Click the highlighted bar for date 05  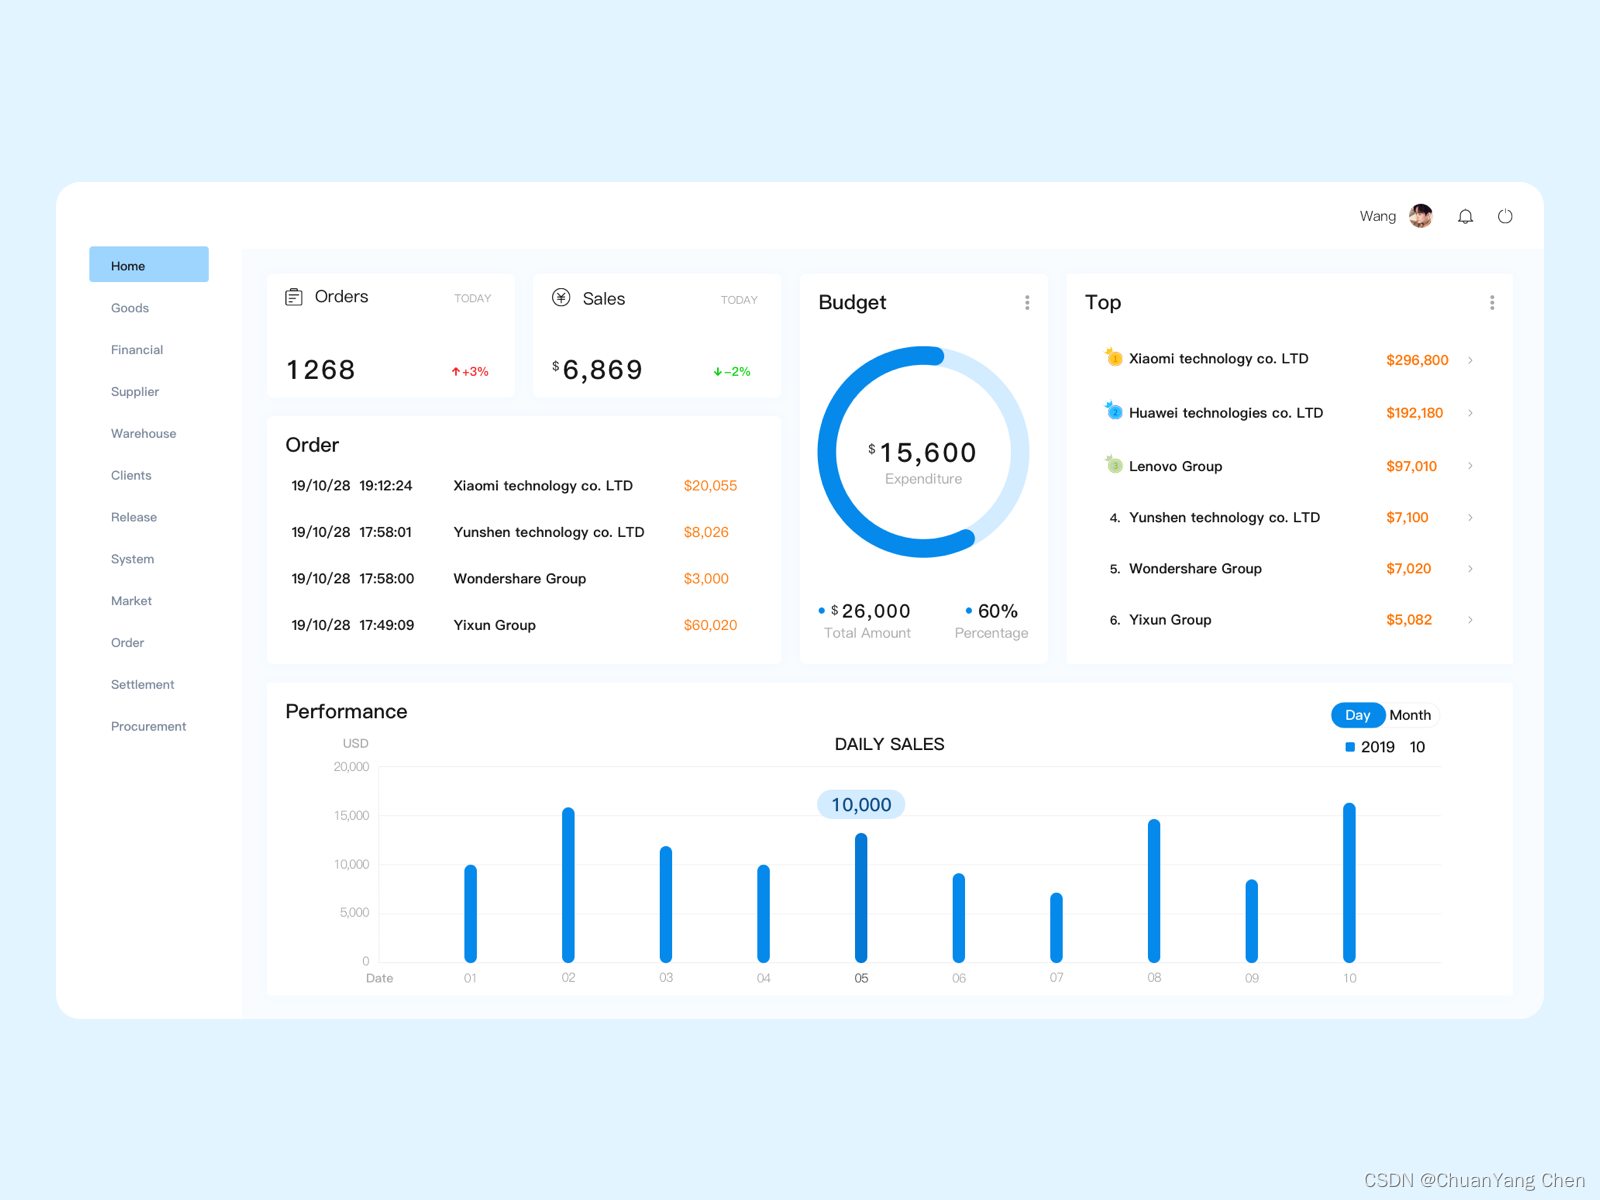point(861,898)
